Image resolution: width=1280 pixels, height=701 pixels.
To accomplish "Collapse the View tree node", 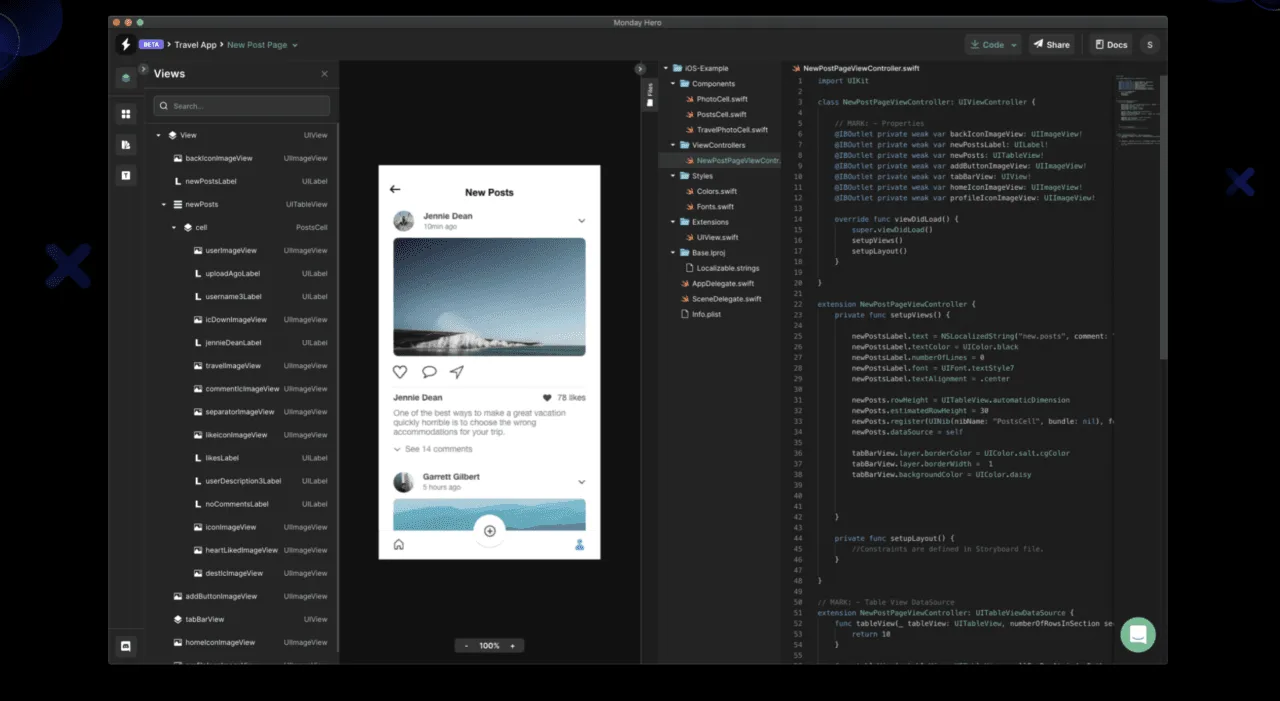I will pyautogui.click(x=159, y=135).
